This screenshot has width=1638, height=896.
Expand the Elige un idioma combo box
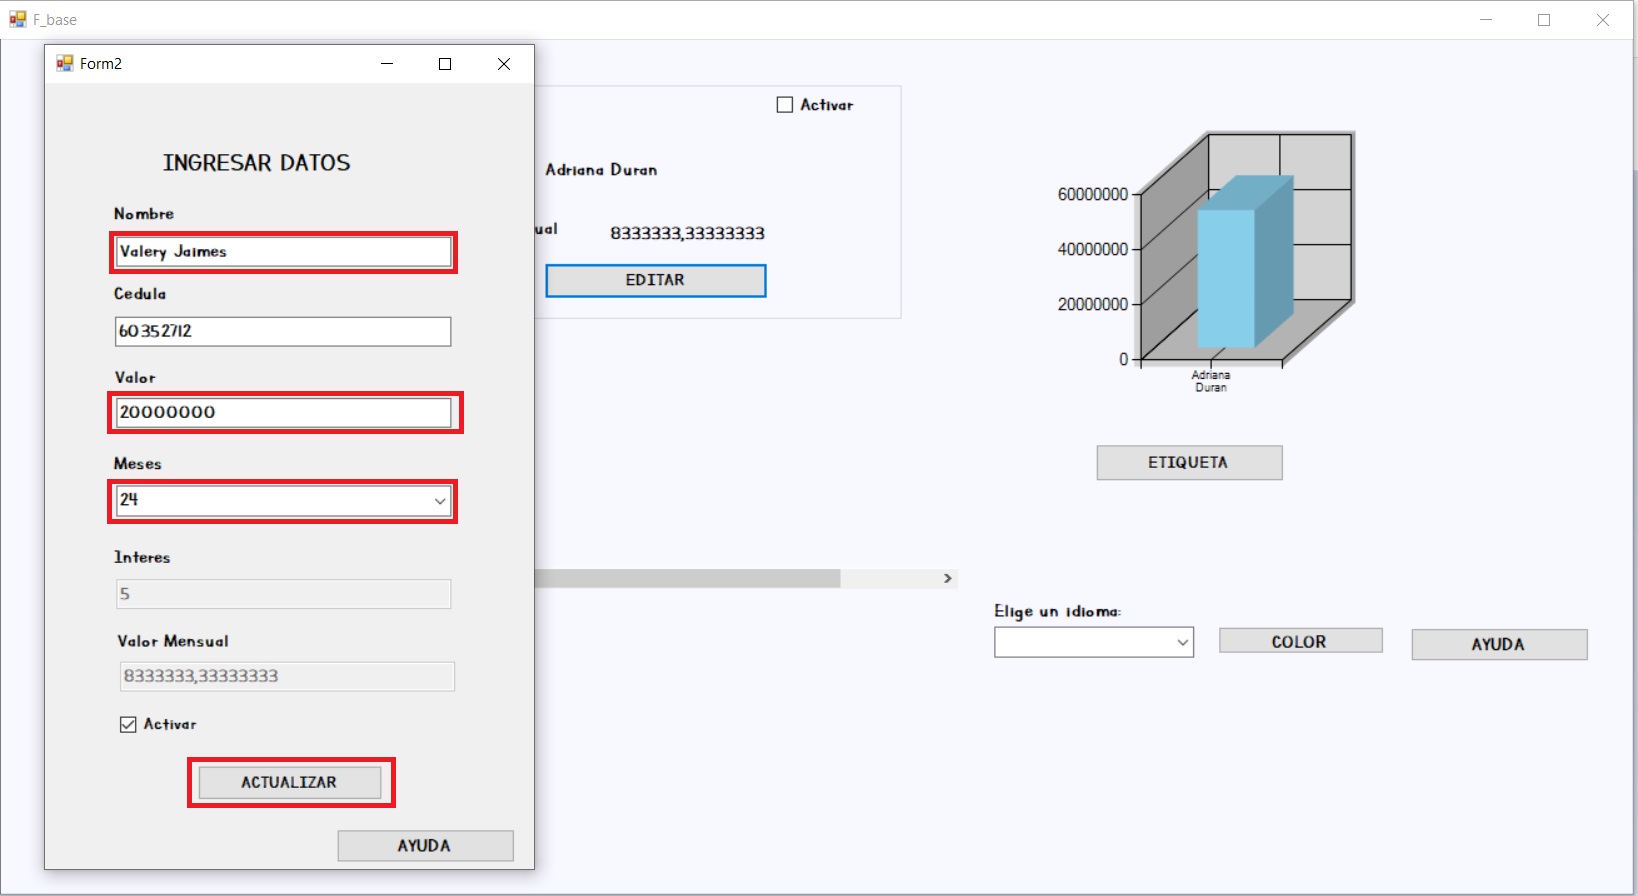click(1183, 642)
